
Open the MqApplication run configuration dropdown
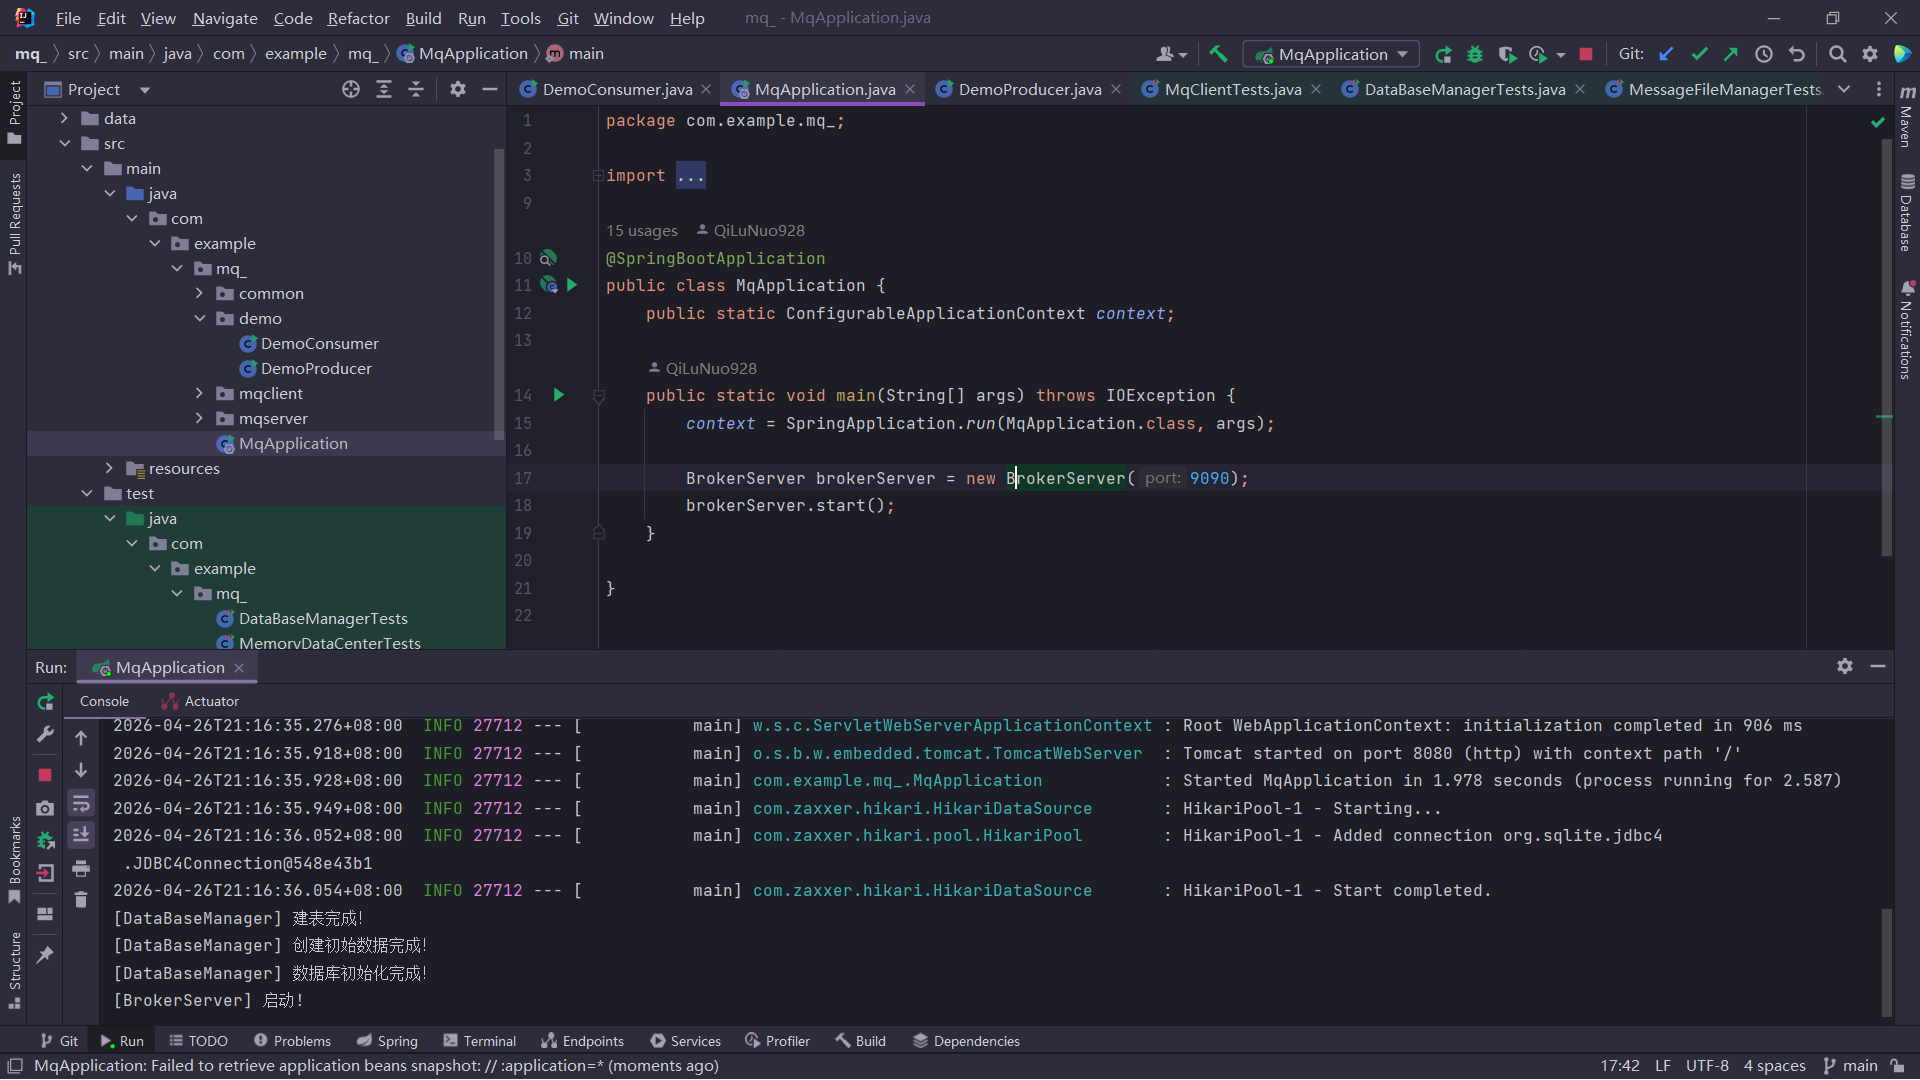click(x=1331, y=54)
